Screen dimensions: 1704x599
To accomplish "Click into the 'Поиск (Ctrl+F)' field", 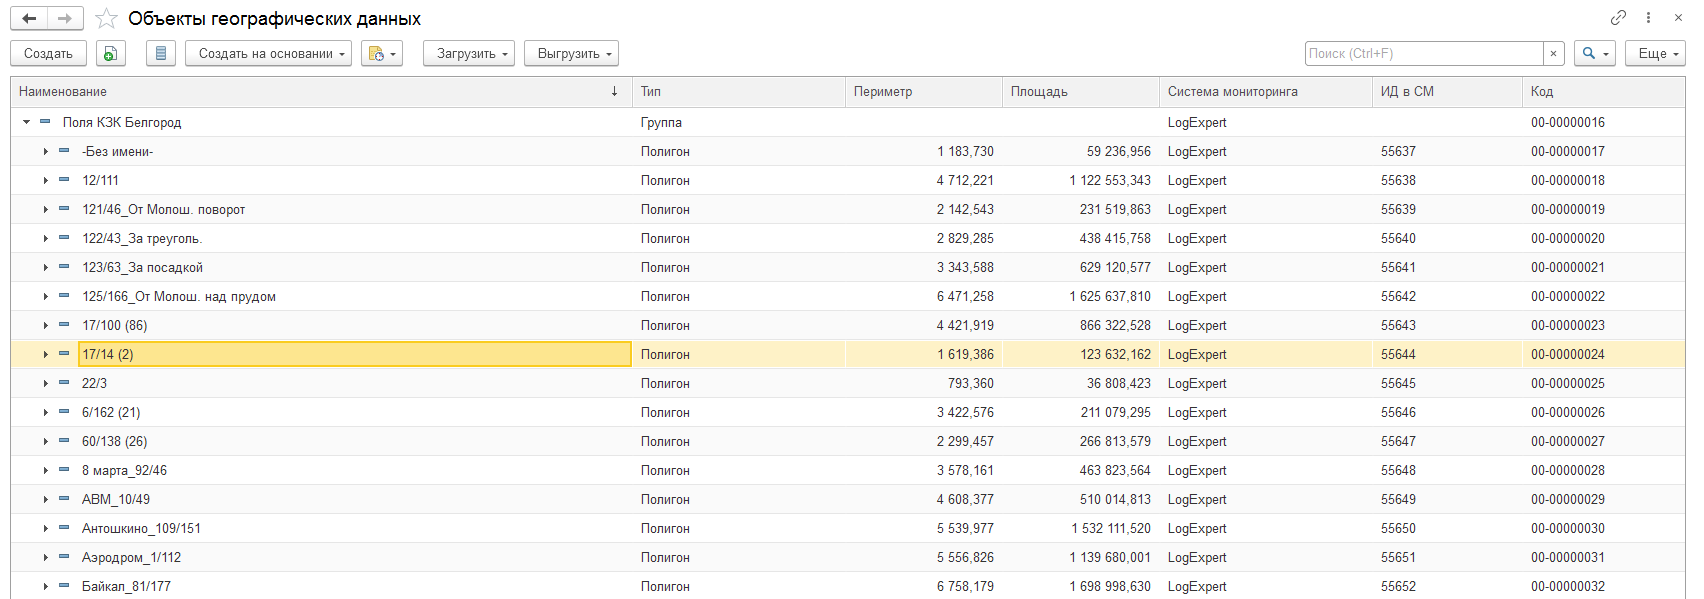I will click(1423, 54).
